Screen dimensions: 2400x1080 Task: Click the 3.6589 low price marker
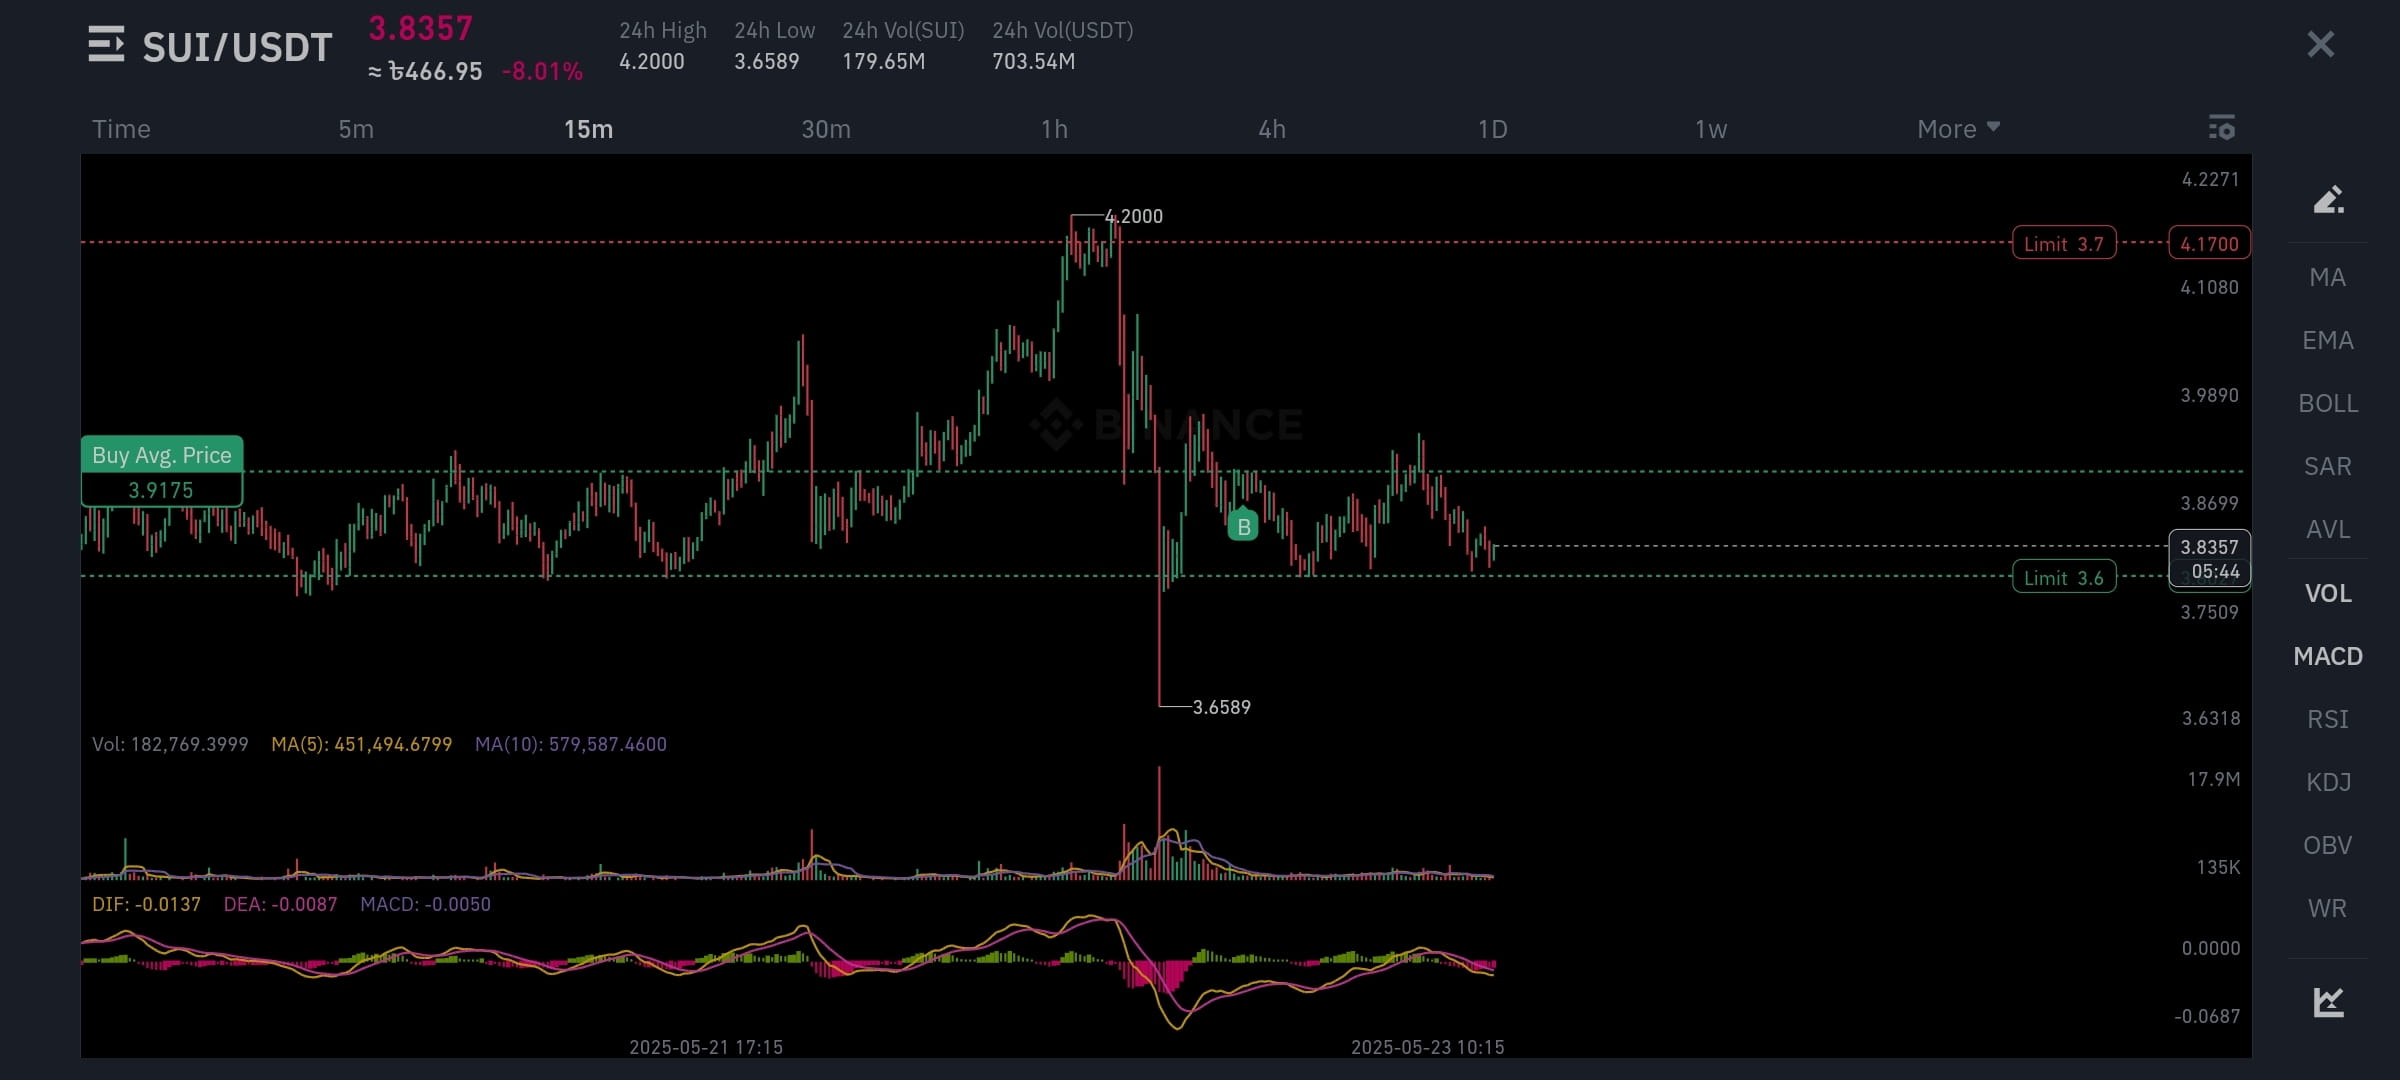[1221, 707]
